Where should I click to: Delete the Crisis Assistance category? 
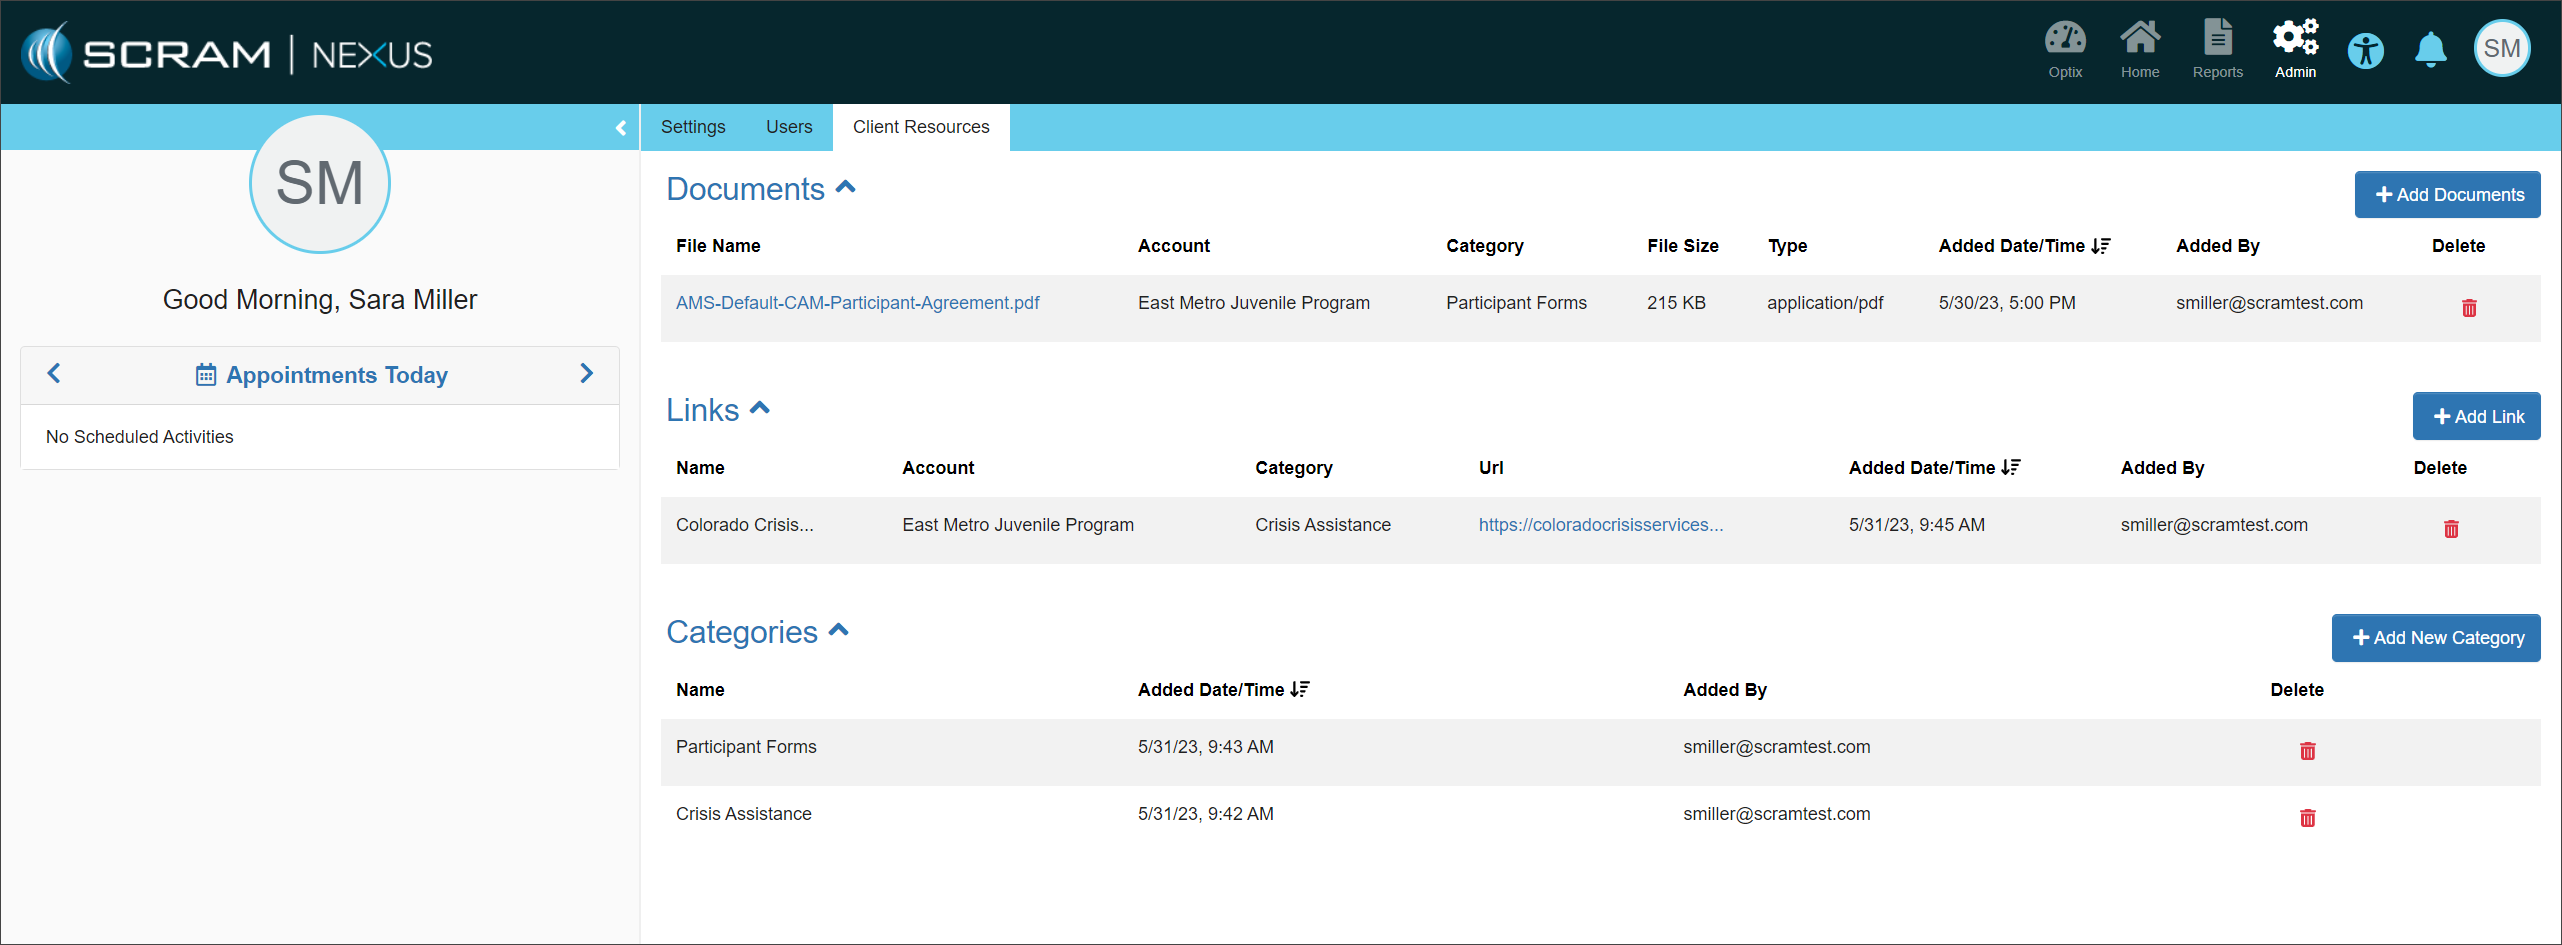tap(2307, 818)
